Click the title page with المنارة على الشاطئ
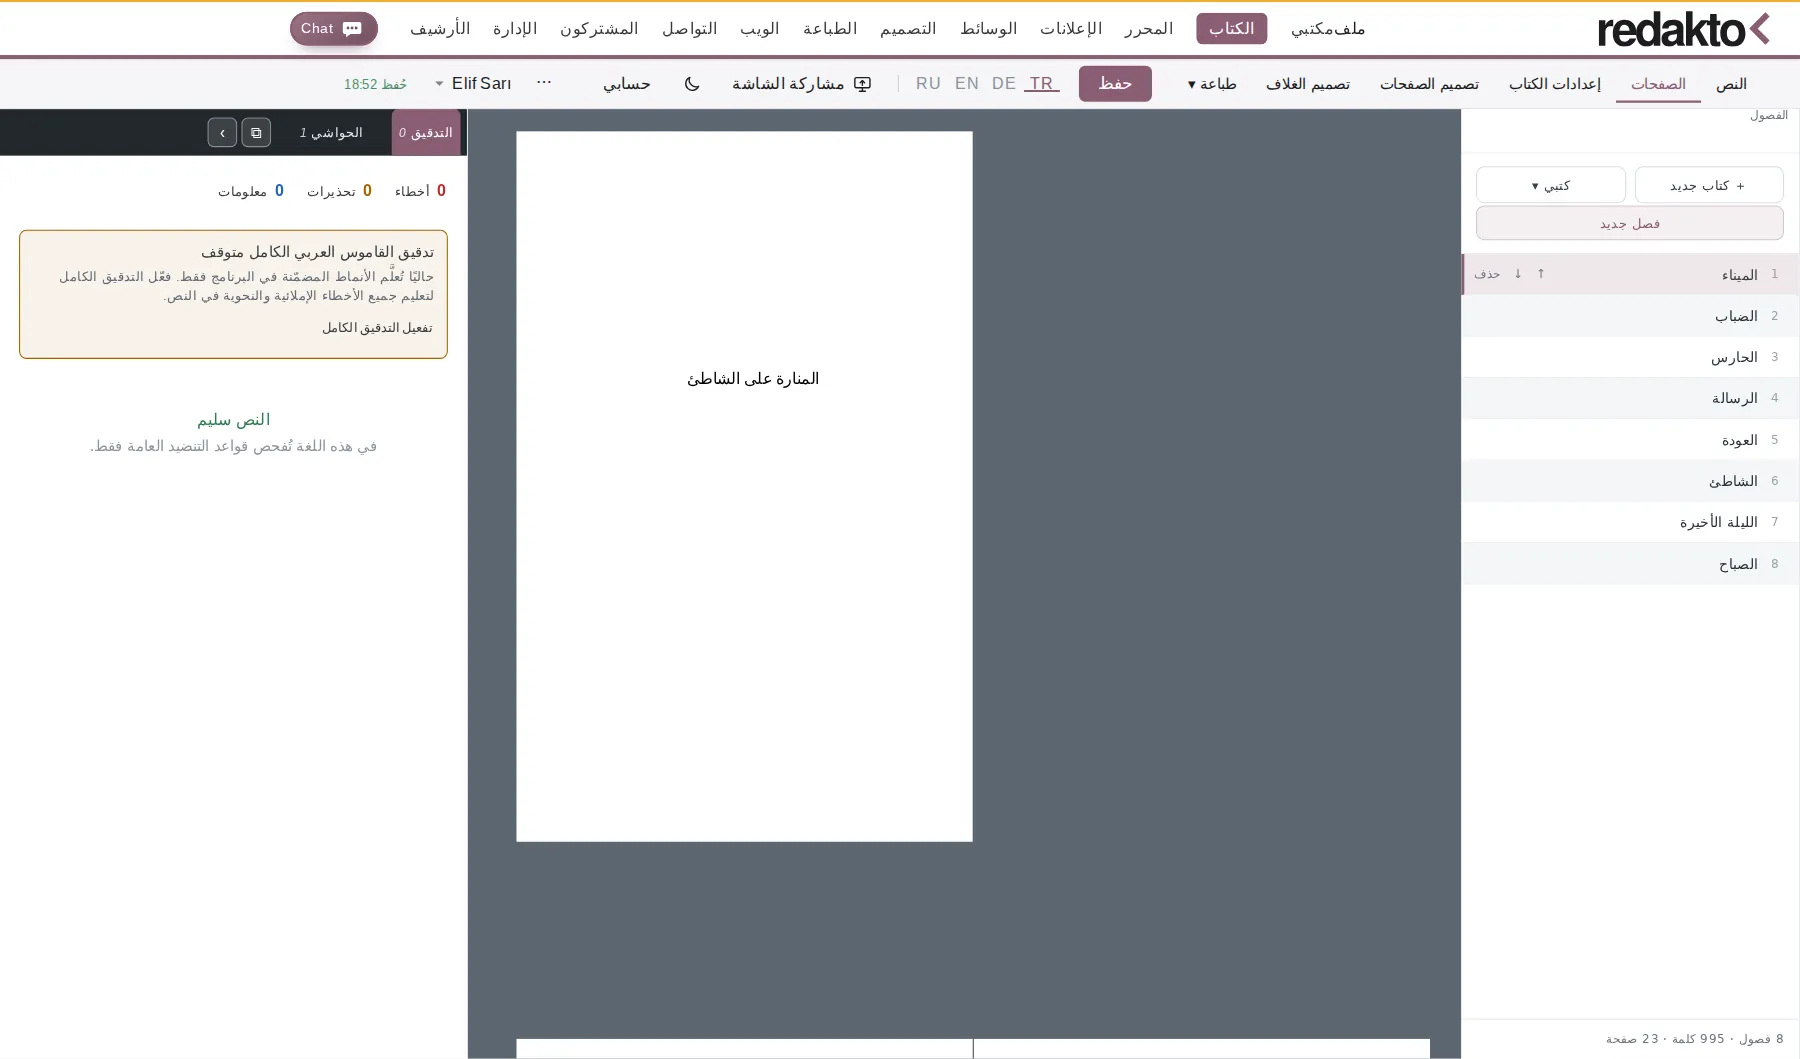The width and height of the screenshot is (1800, 1059). pos(744,486)
